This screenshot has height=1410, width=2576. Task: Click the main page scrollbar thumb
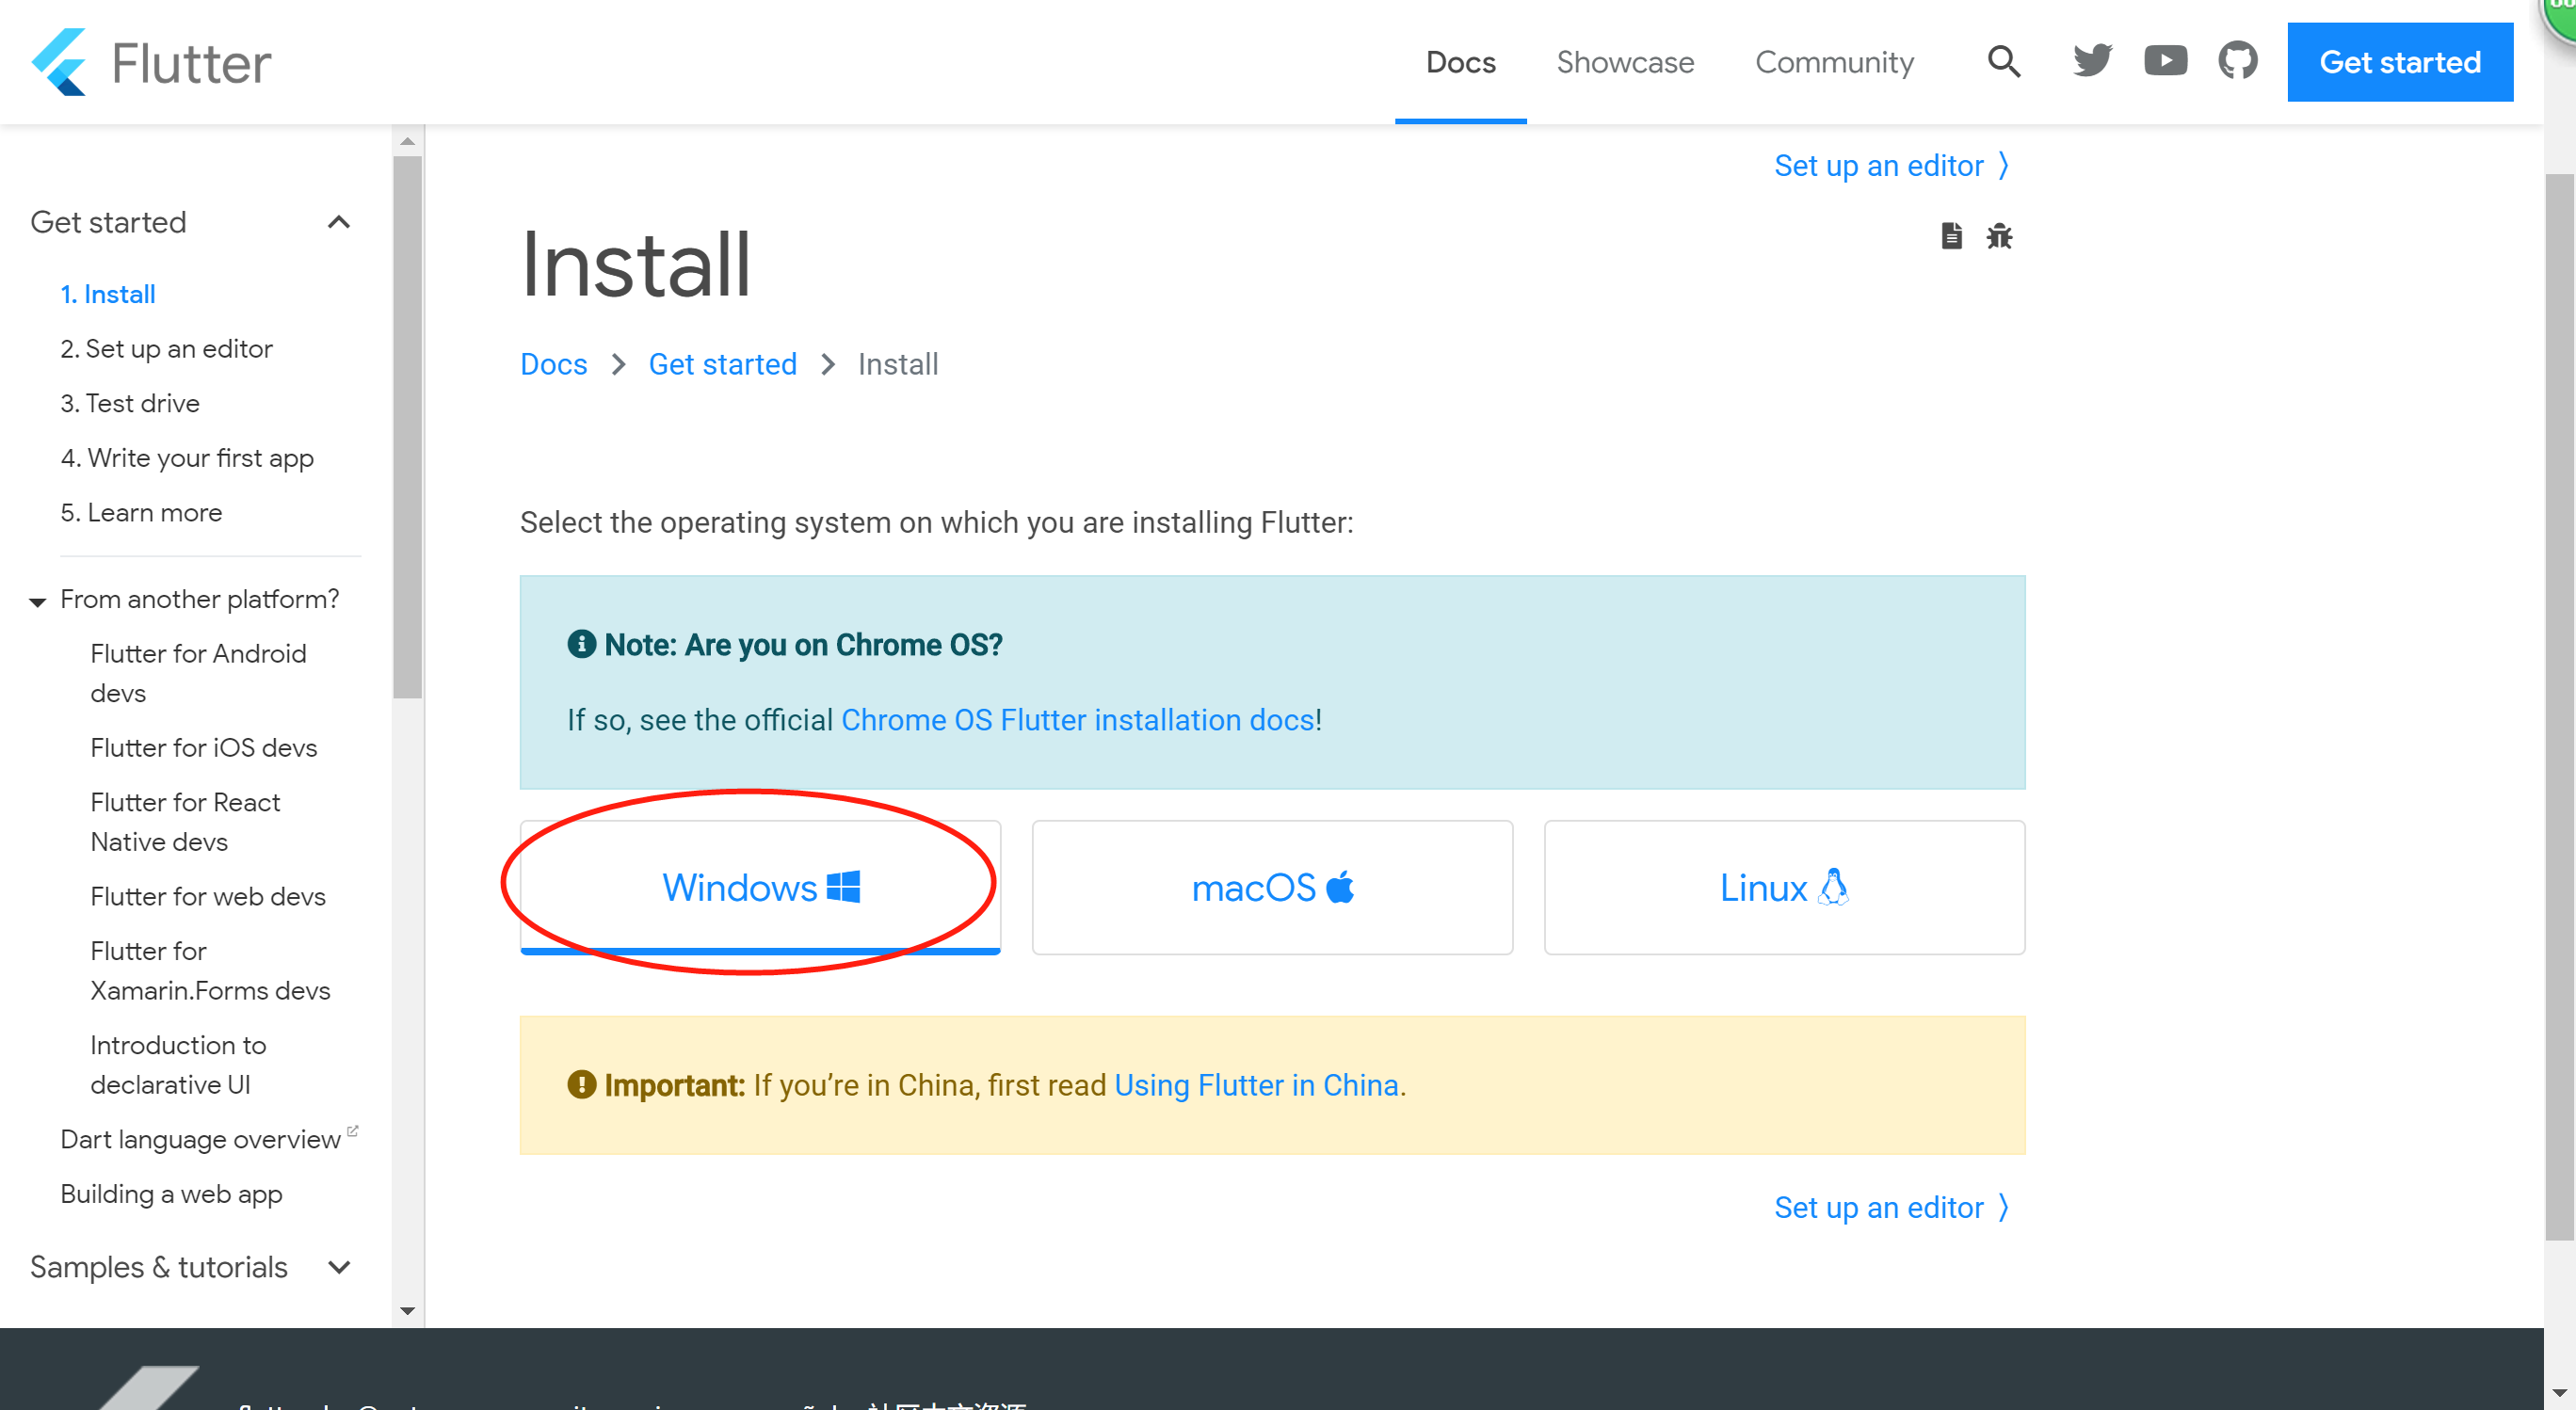point(2560,707)
